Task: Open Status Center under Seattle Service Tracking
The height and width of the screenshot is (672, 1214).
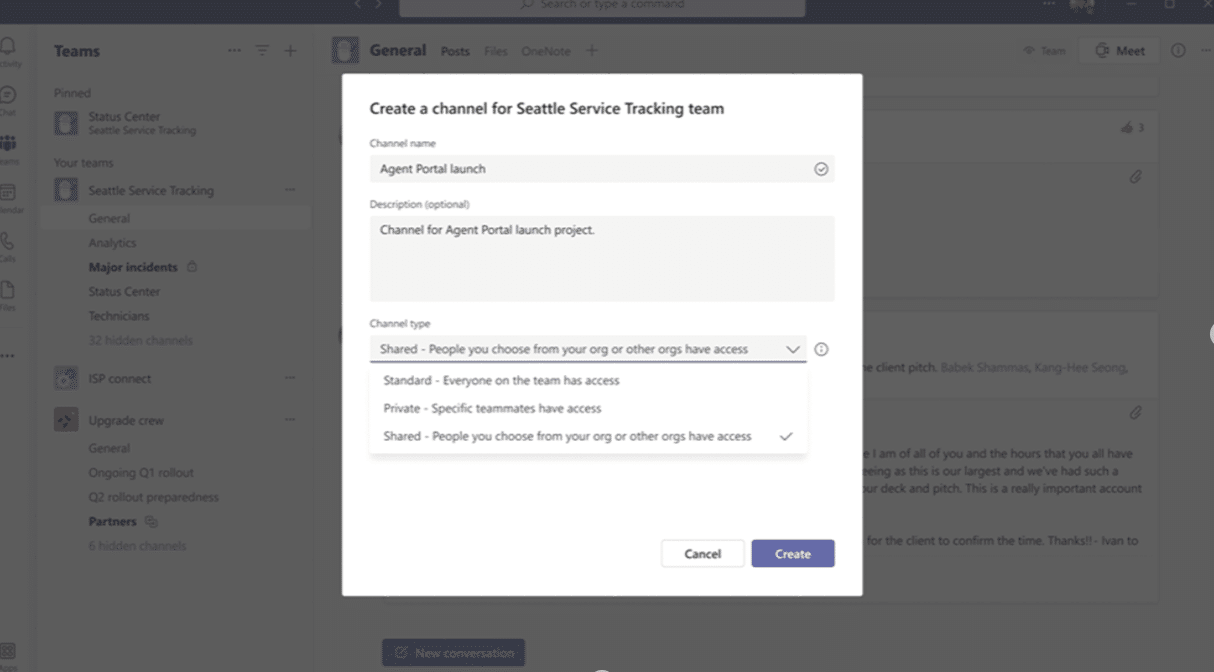Action: (124, 292)
